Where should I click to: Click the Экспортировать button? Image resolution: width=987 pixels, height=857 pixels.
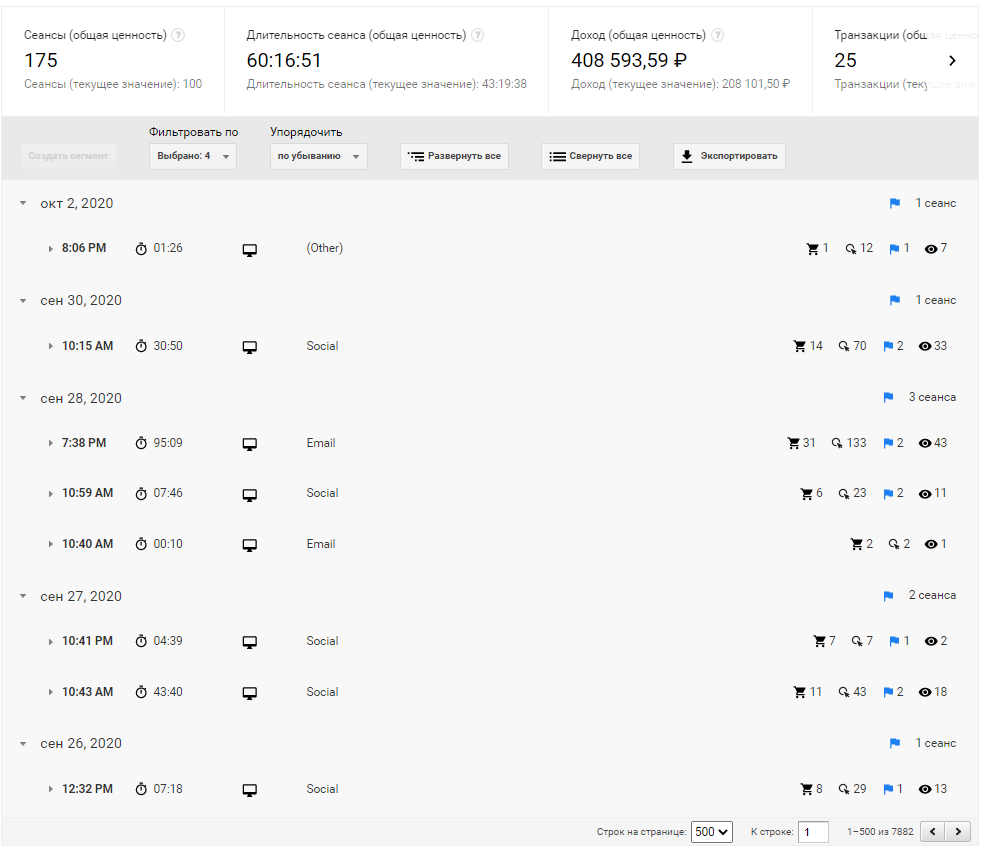point(729,157)
